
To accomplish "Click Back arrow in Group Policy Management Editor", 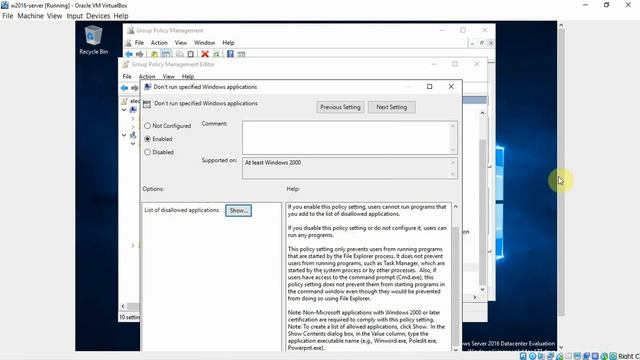I will click(124, 88).
